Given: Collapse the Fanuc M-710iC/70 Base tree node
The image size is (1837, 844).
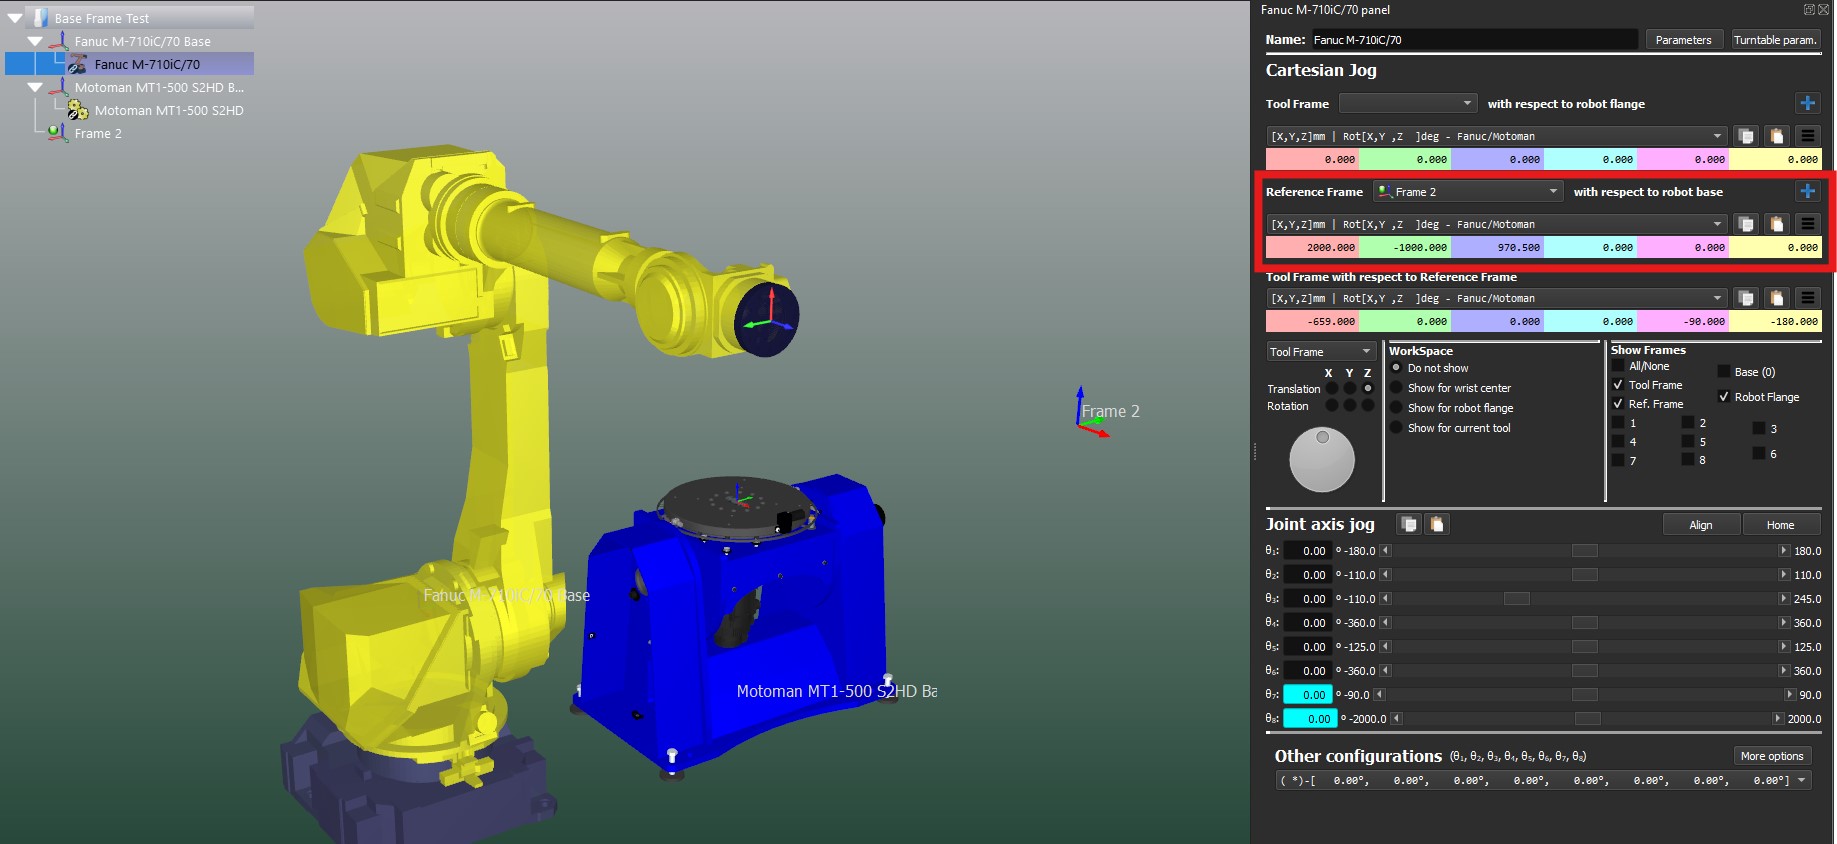Looking at the screenshot, I should pyautogui.click(x=35, y=42).
